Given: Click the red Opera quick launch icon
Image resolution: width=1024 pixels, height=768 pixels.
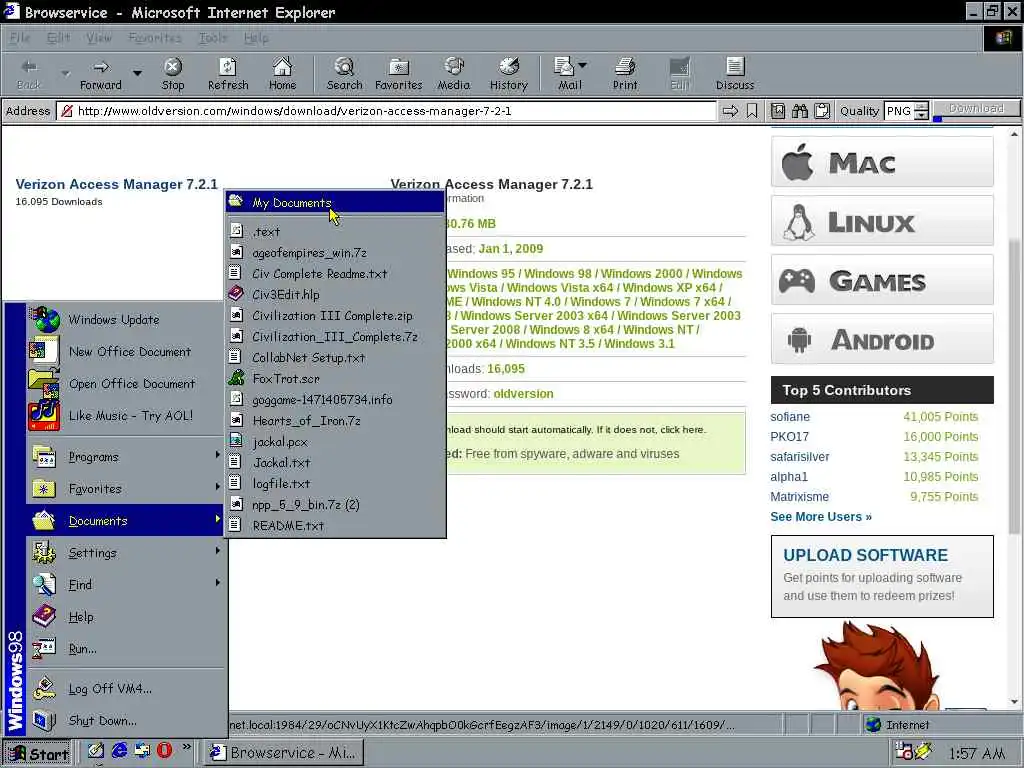Looking at the screenshot, I should (x=164, y=750).
